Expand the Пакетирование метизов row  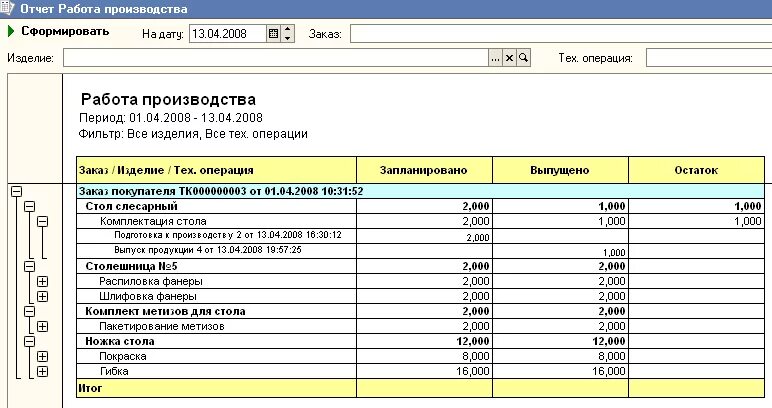click(x=43, y=326)
